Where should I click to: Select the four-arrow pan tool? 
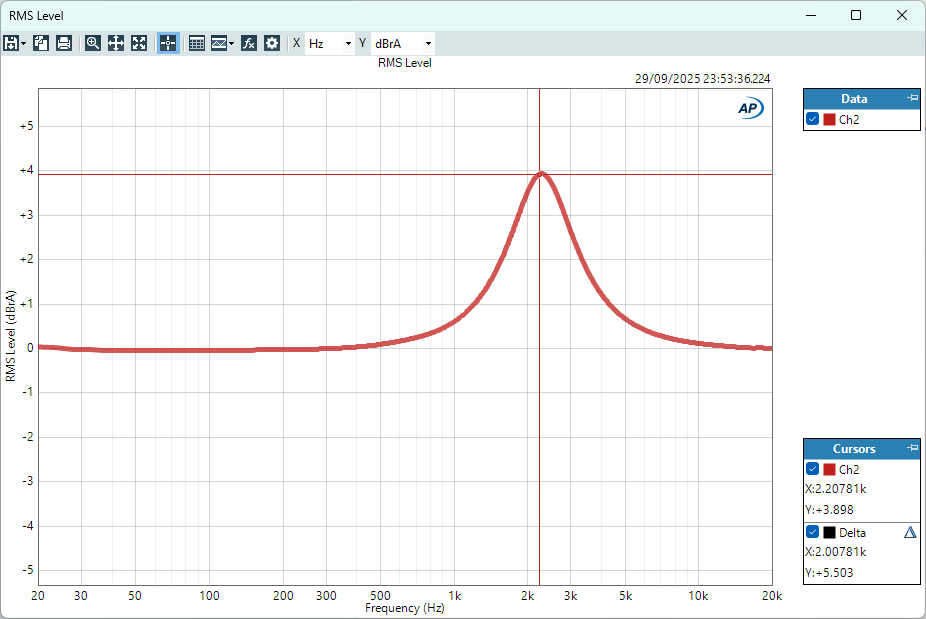116,43
